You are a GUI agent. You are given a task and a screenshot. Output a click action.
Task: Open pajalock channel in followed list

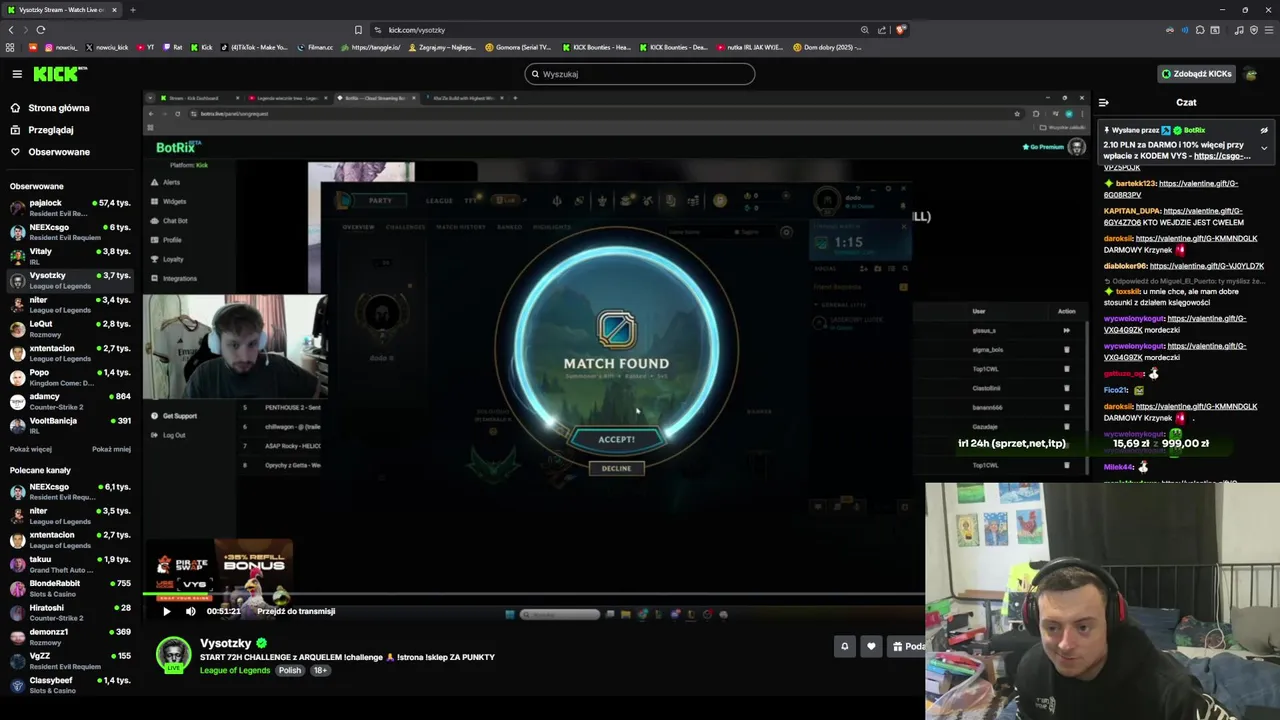70,208
